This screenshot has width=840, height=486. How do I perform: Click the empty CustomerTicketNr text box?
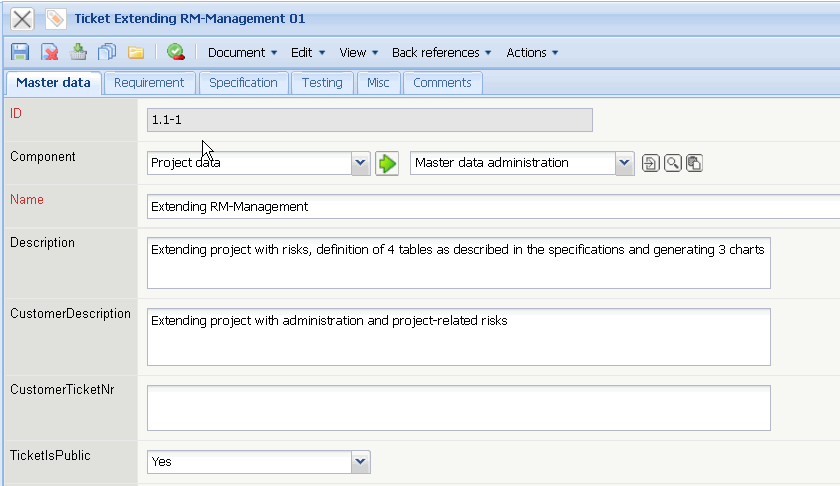coord(458,408)
